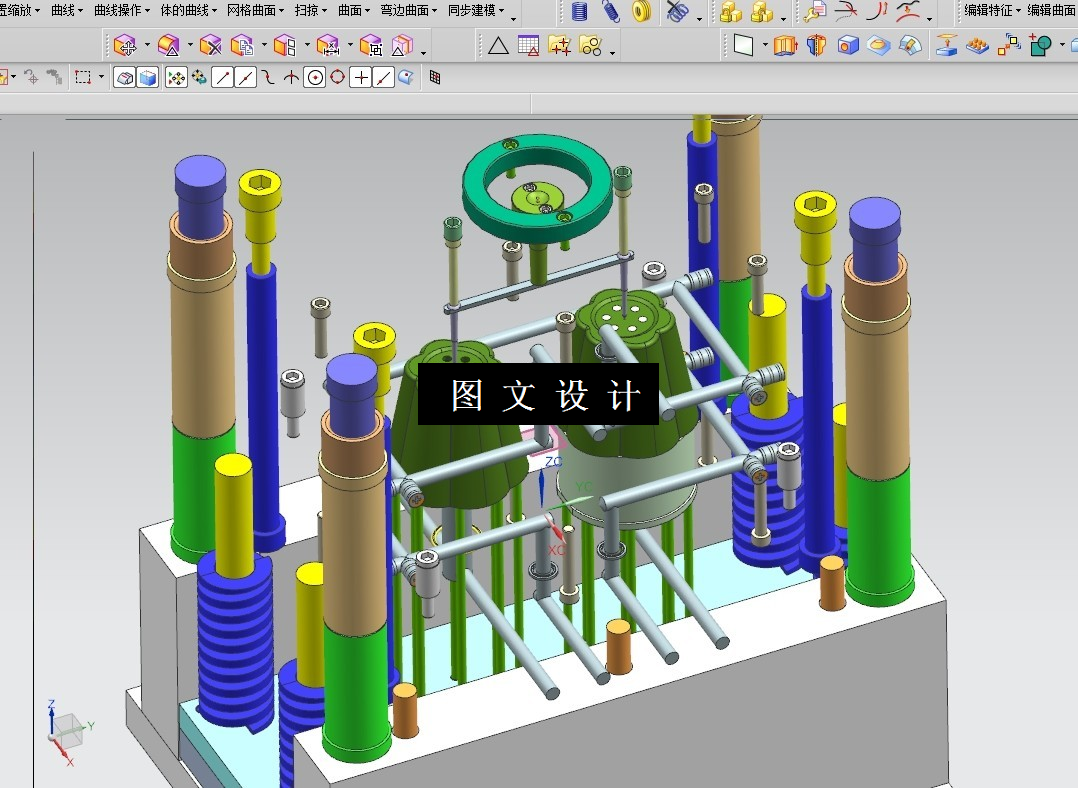Click the Resize Face cube icon
The height and width of the screenshot is (788, 1078).
[168, 46]
